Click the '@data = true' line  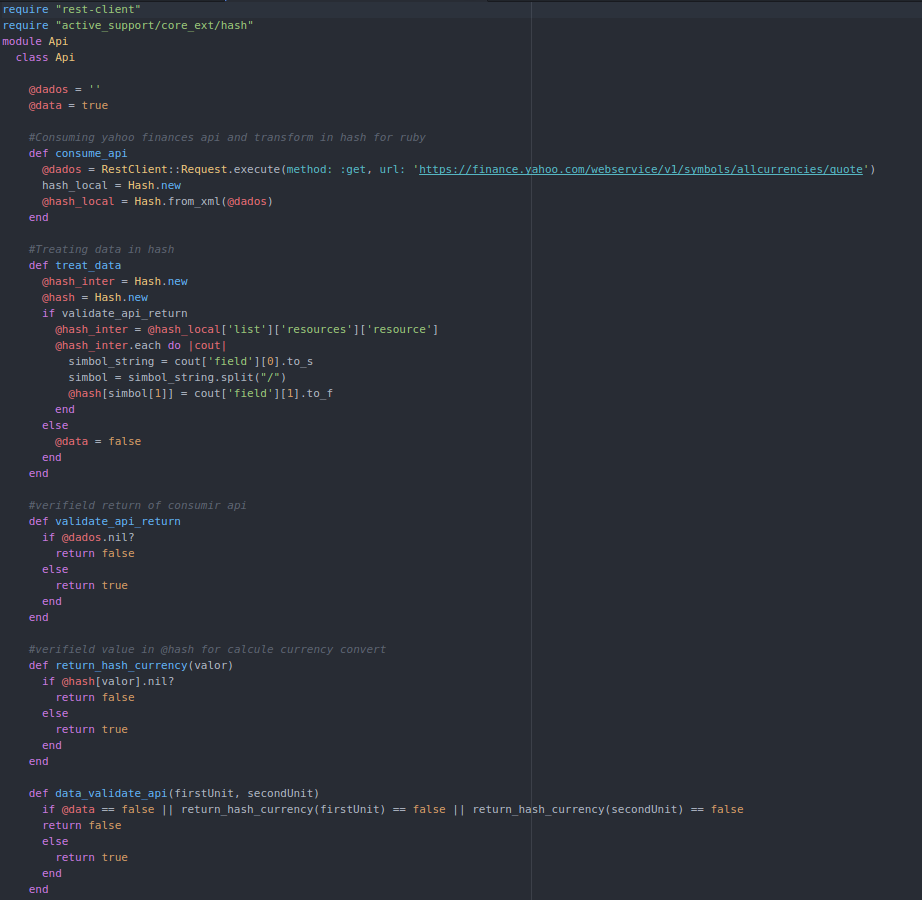pos(68,105)
